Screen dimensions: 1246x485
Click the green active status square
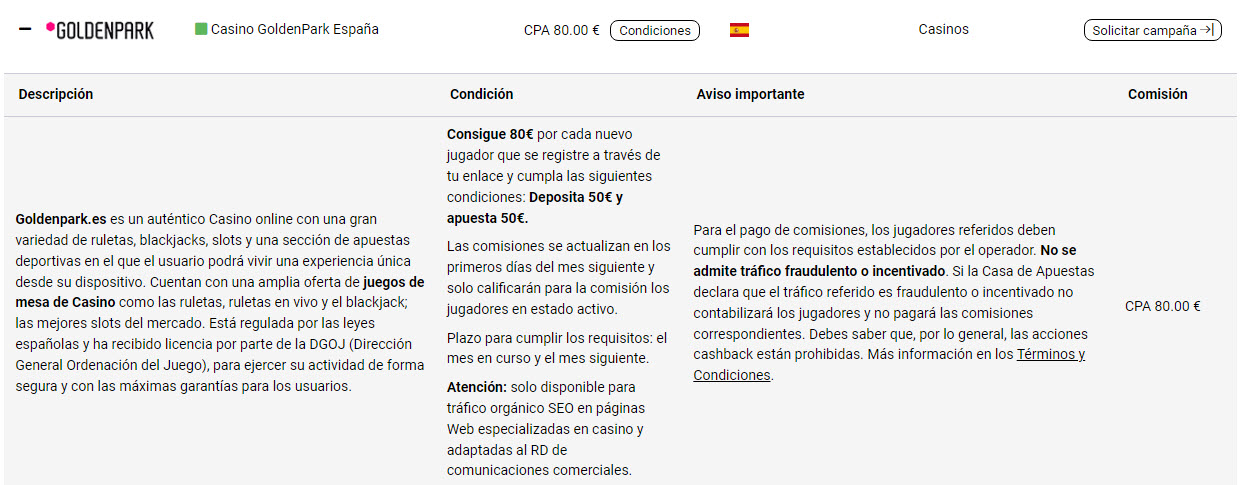[200, 29]
